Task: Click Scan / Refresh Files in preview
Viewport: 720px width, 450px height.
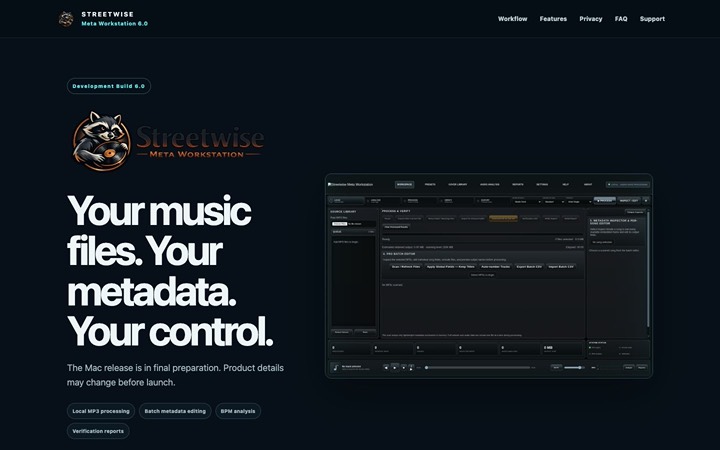Action: coord(406,267)
